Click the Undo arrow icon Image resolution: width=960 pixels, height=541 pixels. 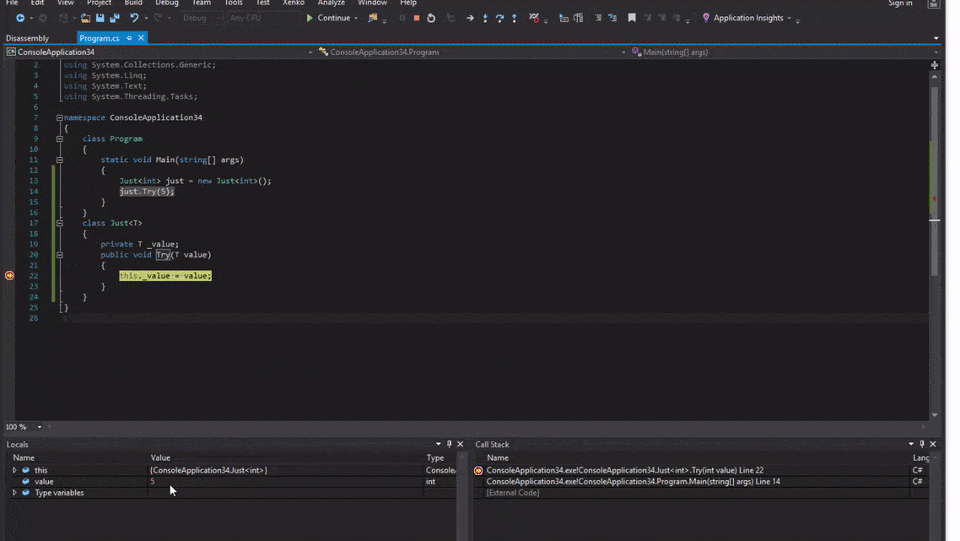[134, 18]
